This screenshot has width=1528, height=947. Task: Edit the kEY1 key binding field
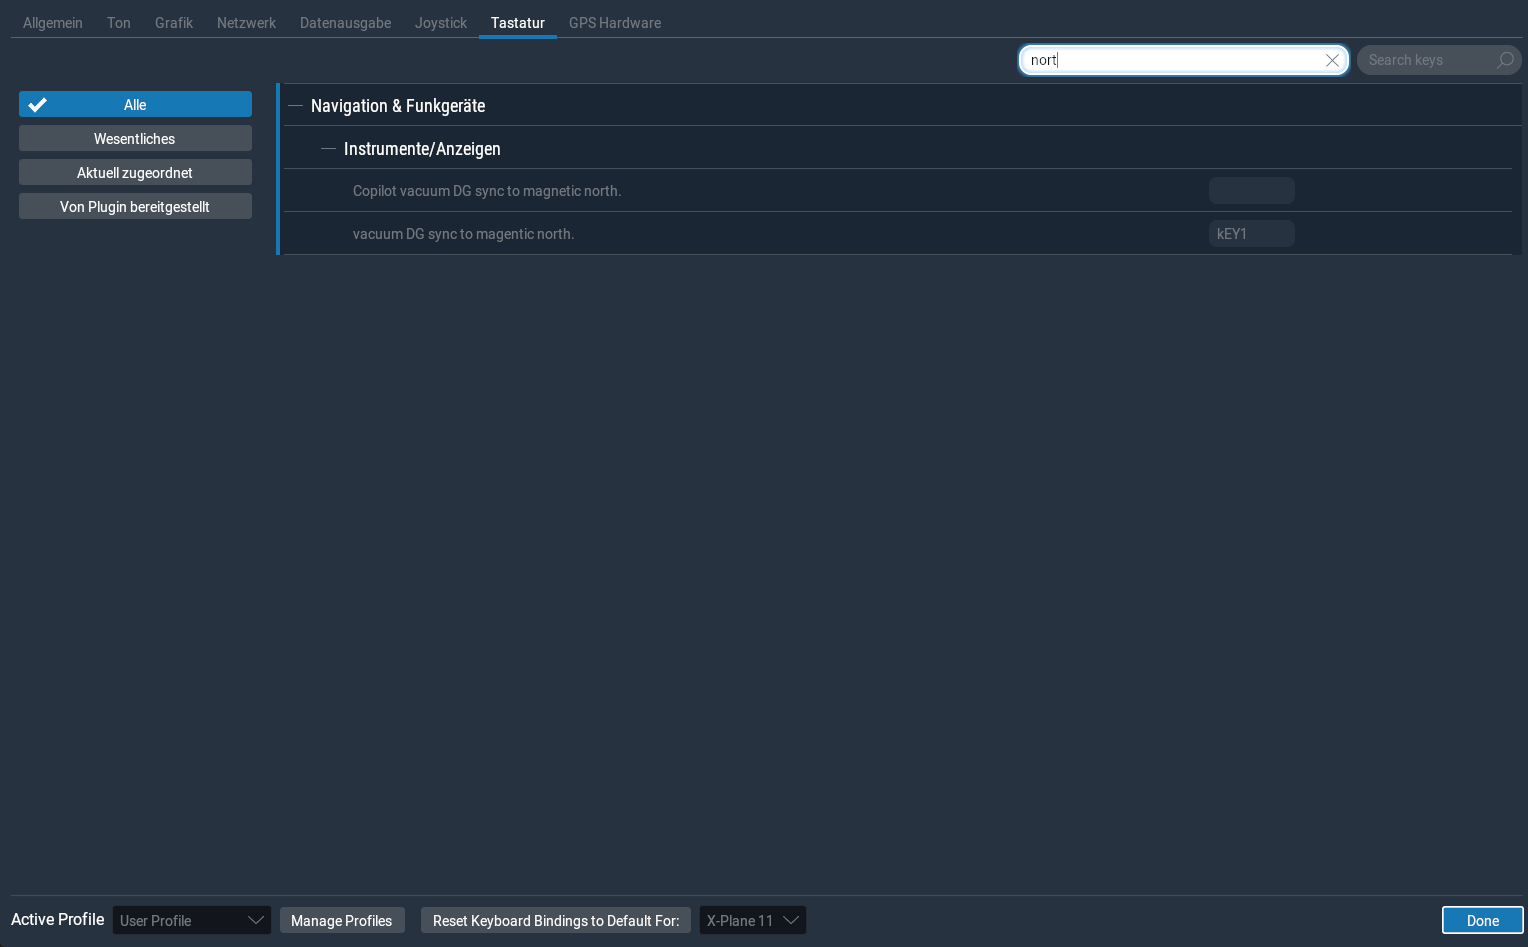point(1251,234)
